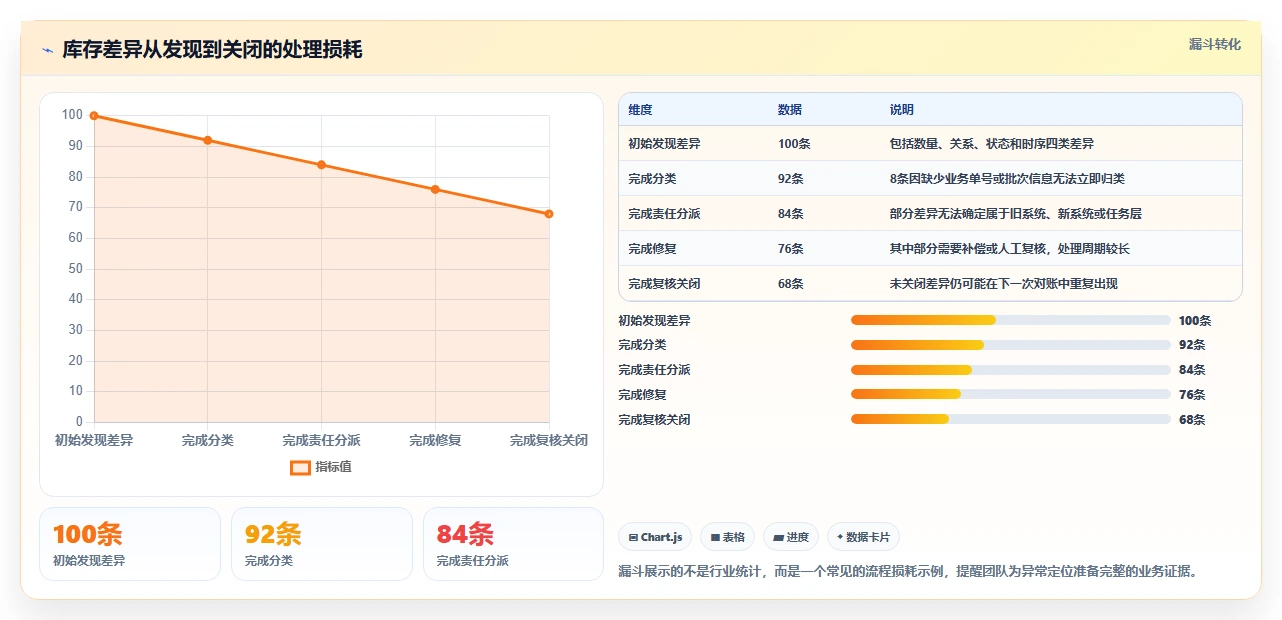Open the 92条 完成分类 stat card
Image resolution: width=1282 pixels, height=620 pixels.
(322, 544)
